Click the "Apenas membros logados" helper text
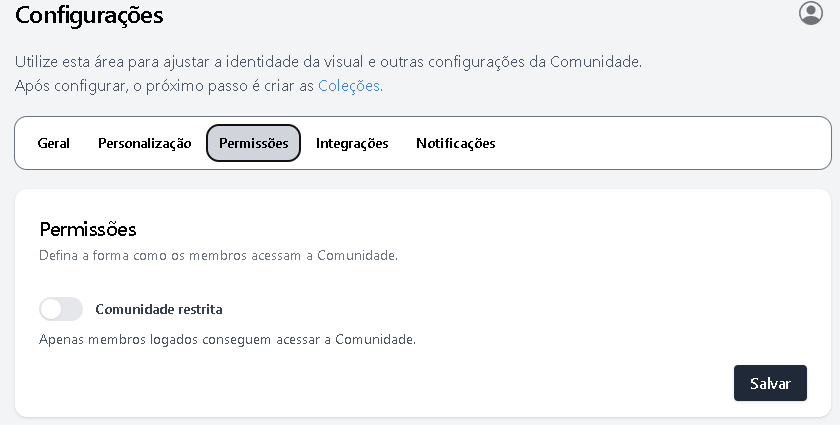This screenshot has width=840, height=425. 227,339
